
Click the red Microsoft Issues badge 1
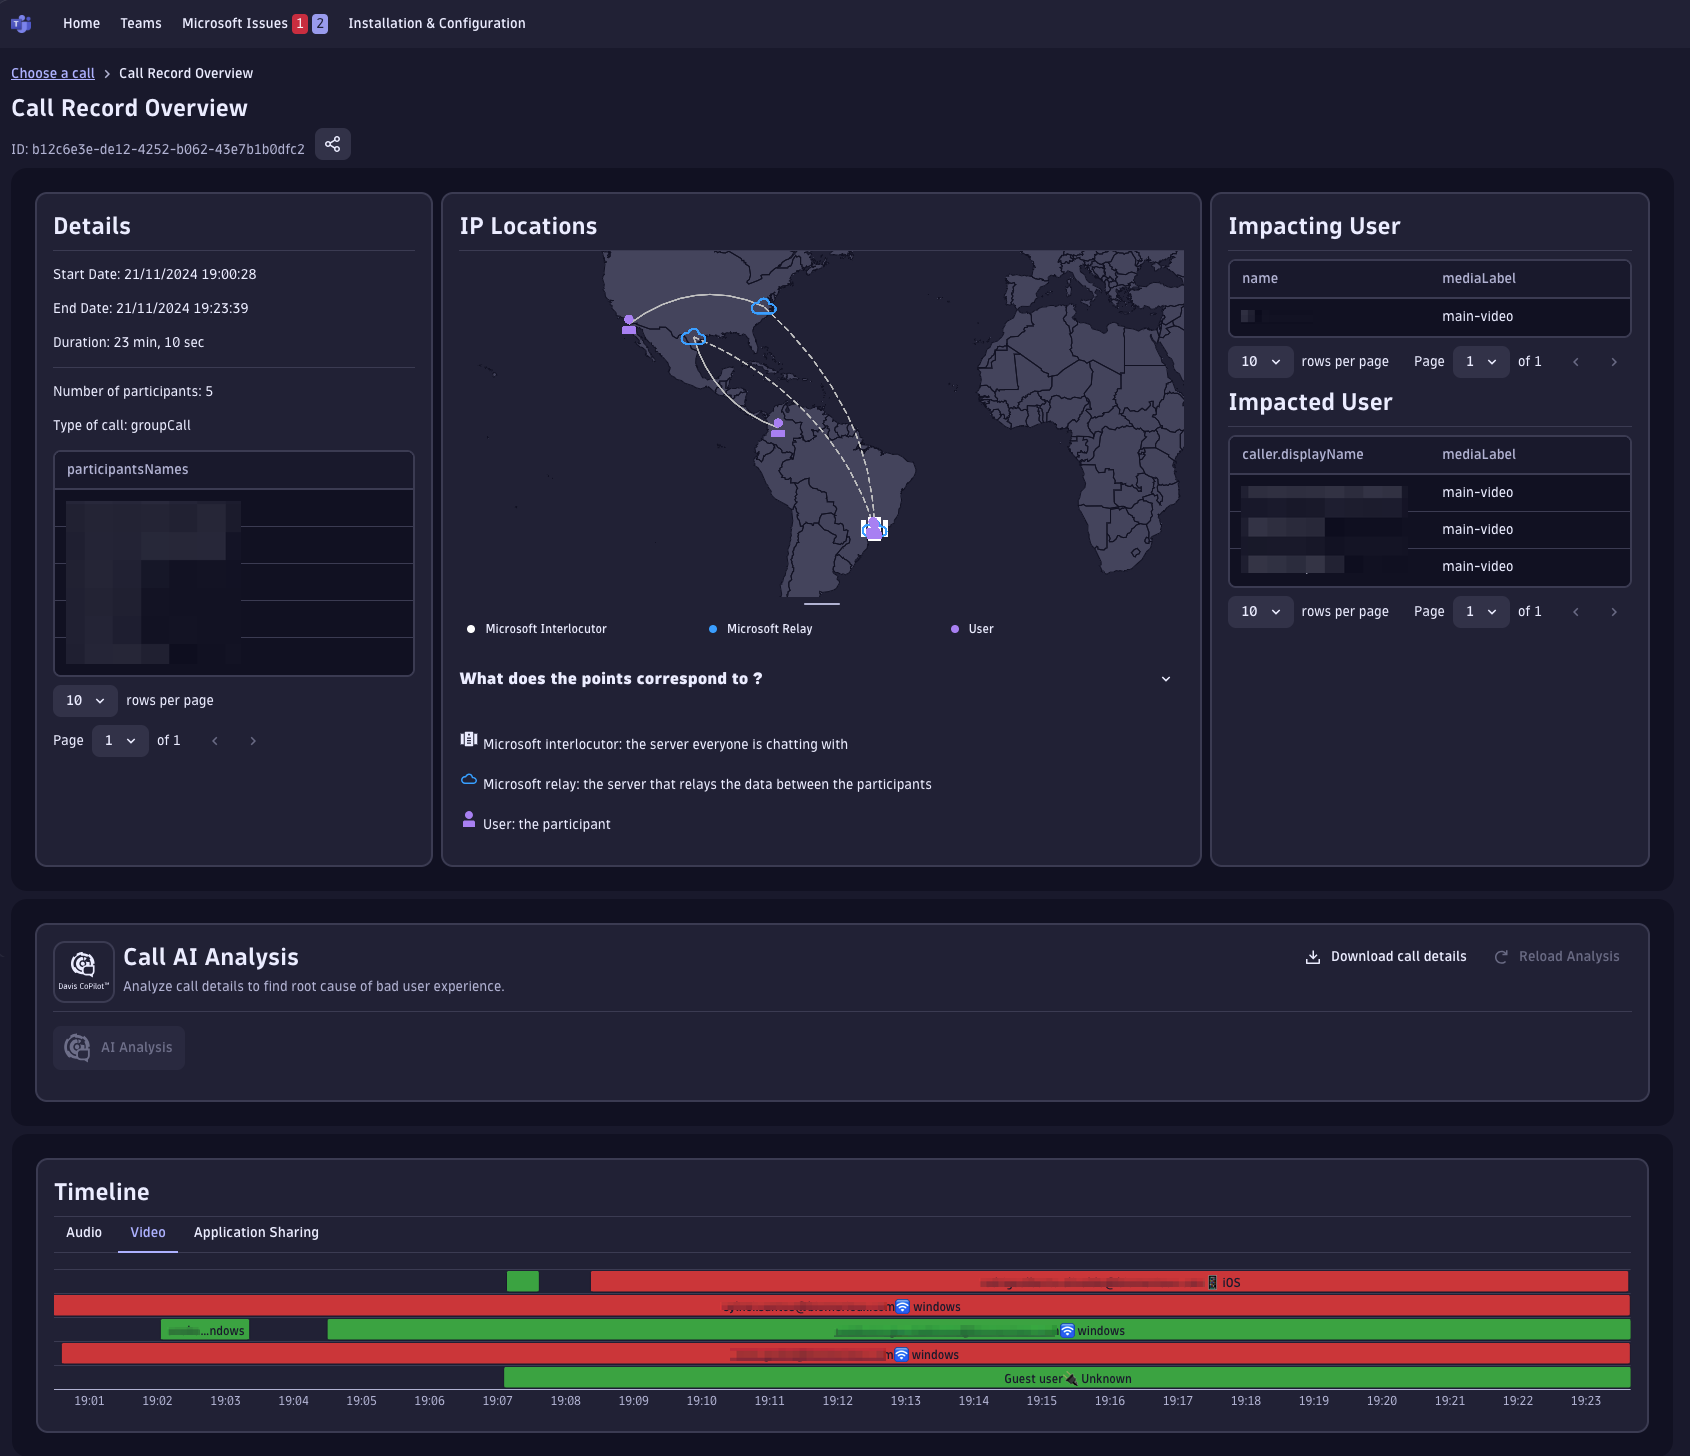pyautogui.click(x=300, y=23)
